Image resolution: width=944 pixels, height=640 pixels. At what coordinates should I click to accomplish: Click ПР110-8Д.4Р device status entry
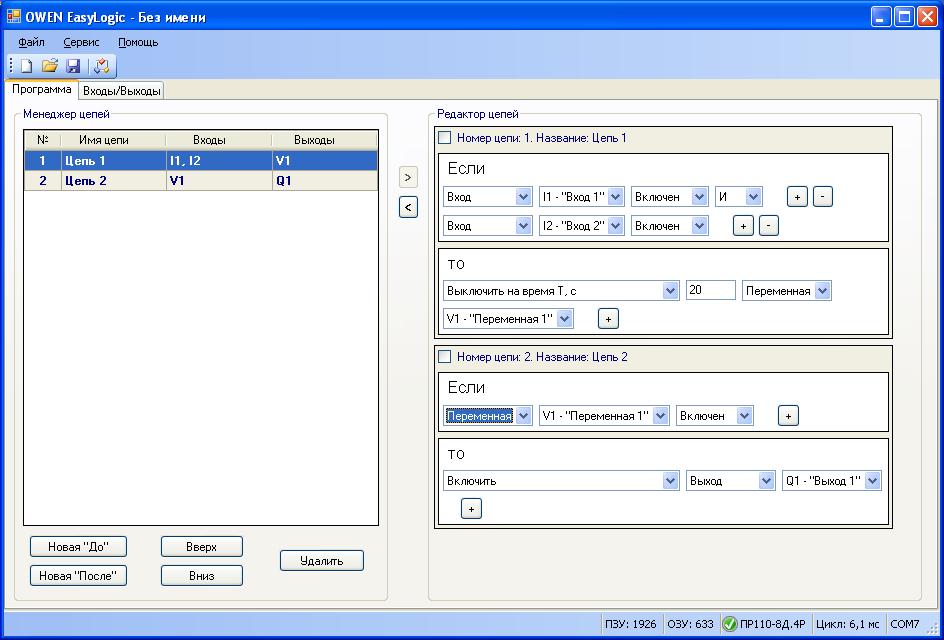[x=765, y=624]
